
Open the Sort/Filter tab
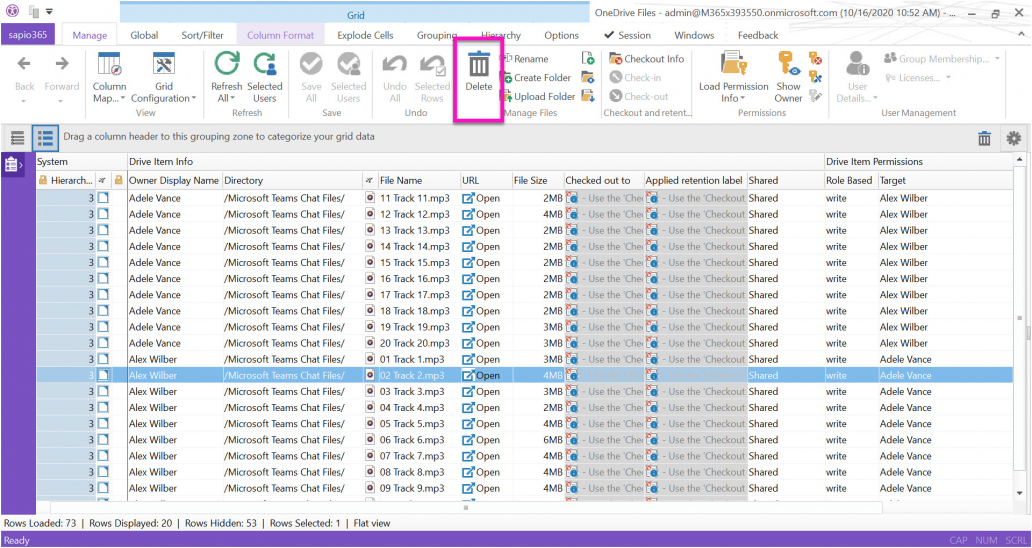pyautogui.click(x=203, y=36)
